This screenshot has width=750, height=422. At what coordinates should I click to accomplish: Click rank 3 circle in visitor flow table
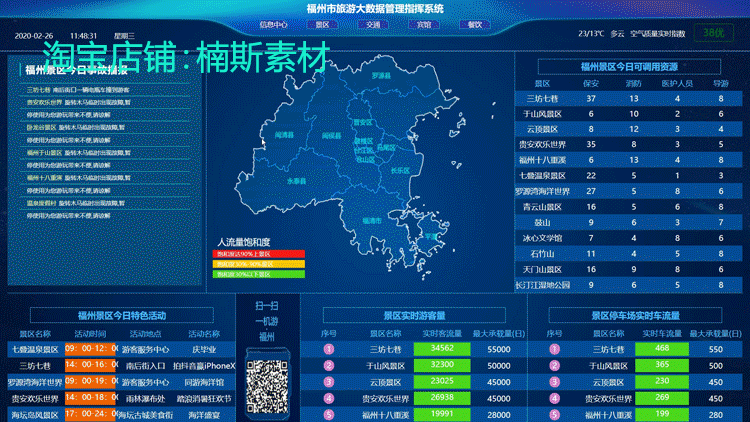coord(329,382)
